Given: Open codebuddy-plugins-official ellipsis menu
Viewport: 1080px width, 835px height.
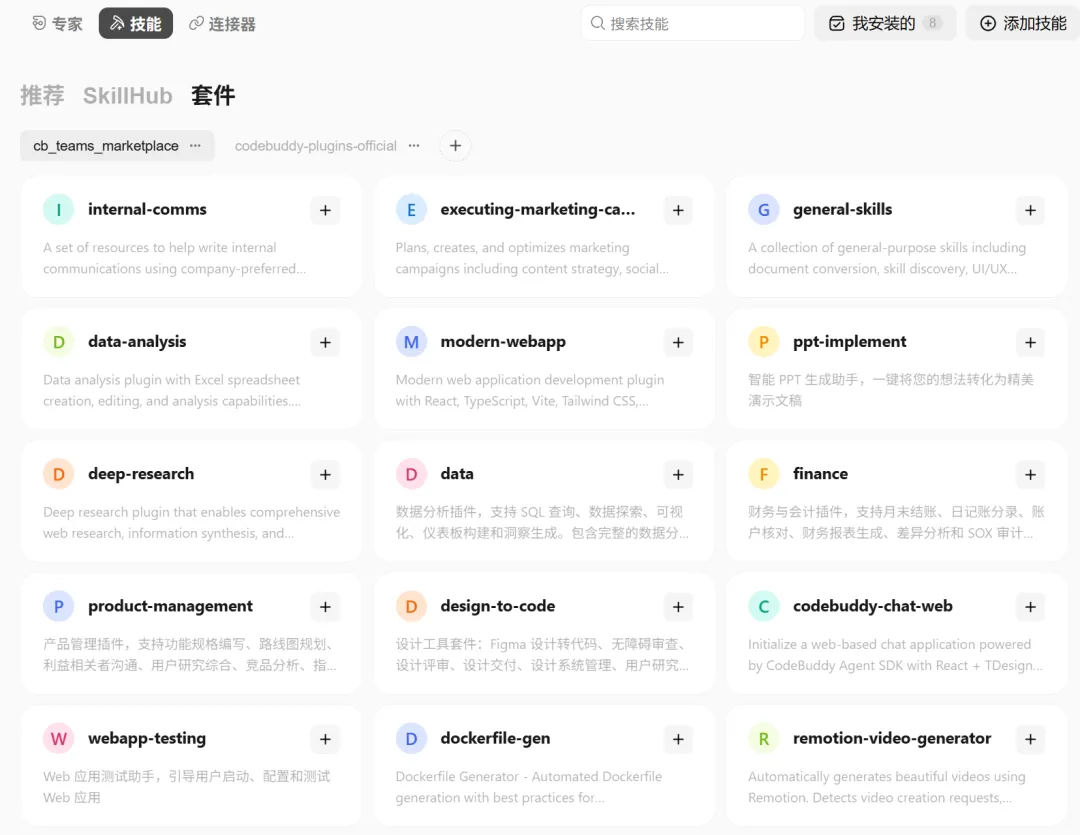Looking at the screenshot, I should 414,146.
